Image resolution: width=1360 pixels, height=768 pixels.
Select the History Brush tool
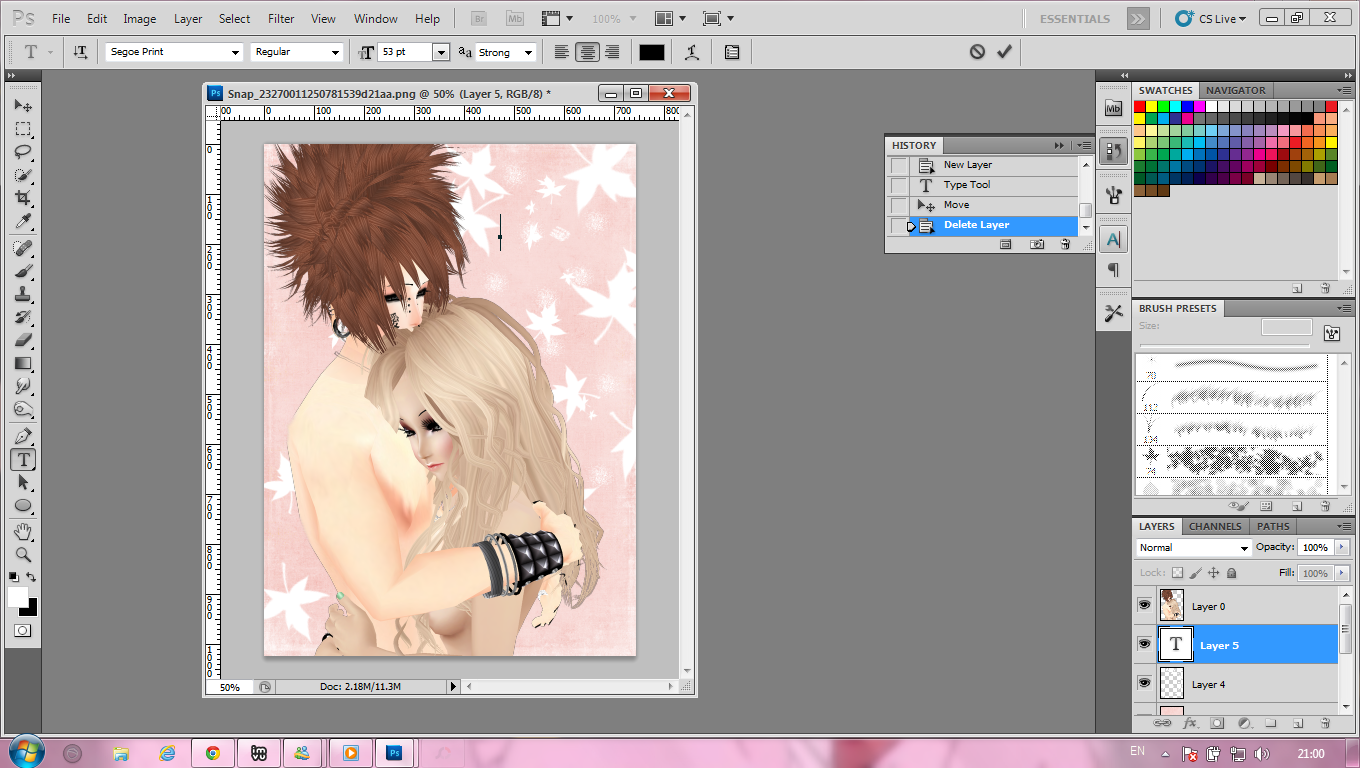click(x=23, y=317)
